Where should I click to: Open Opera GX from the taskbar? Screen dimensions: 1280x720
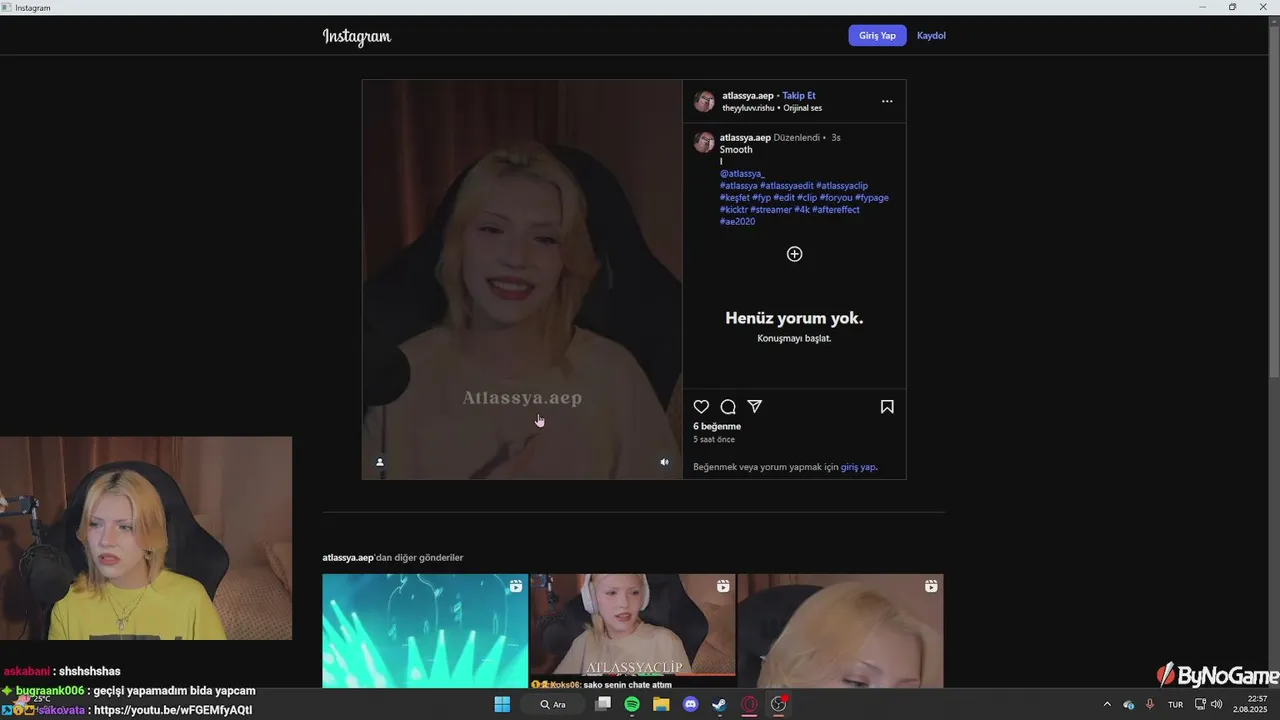tap(749, 705)
